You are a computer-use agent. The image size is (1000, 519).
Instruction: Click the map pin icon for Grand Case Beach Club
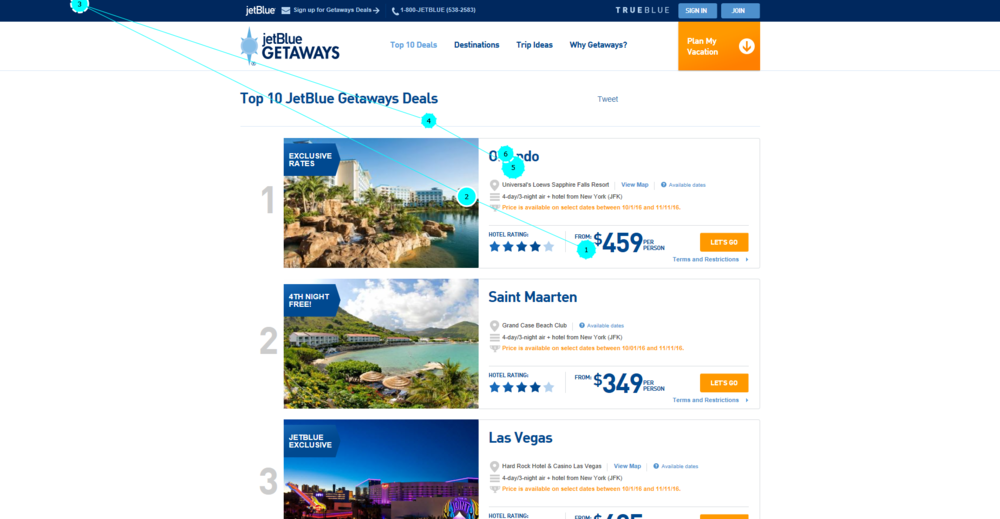click(x=494, y=326)
